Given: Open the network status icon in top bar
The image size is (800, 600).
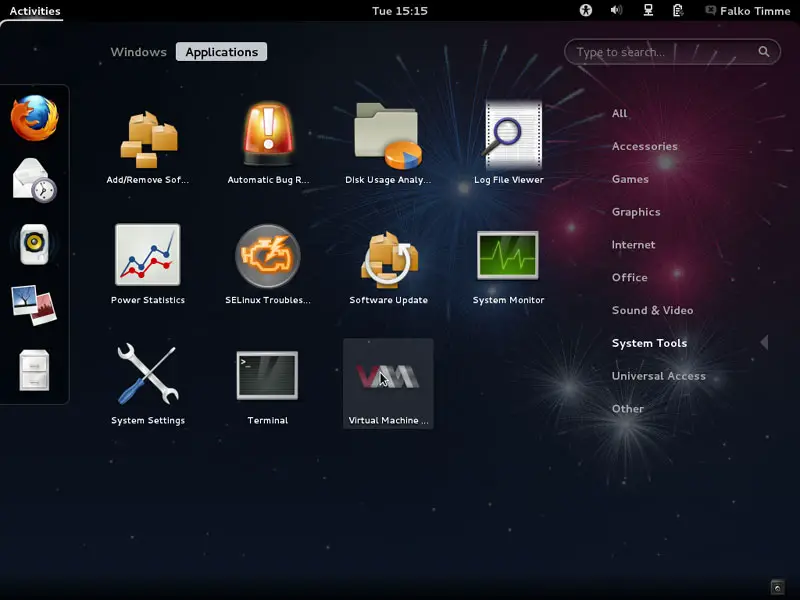Looking at the screenshot, I should coord(648,10).
